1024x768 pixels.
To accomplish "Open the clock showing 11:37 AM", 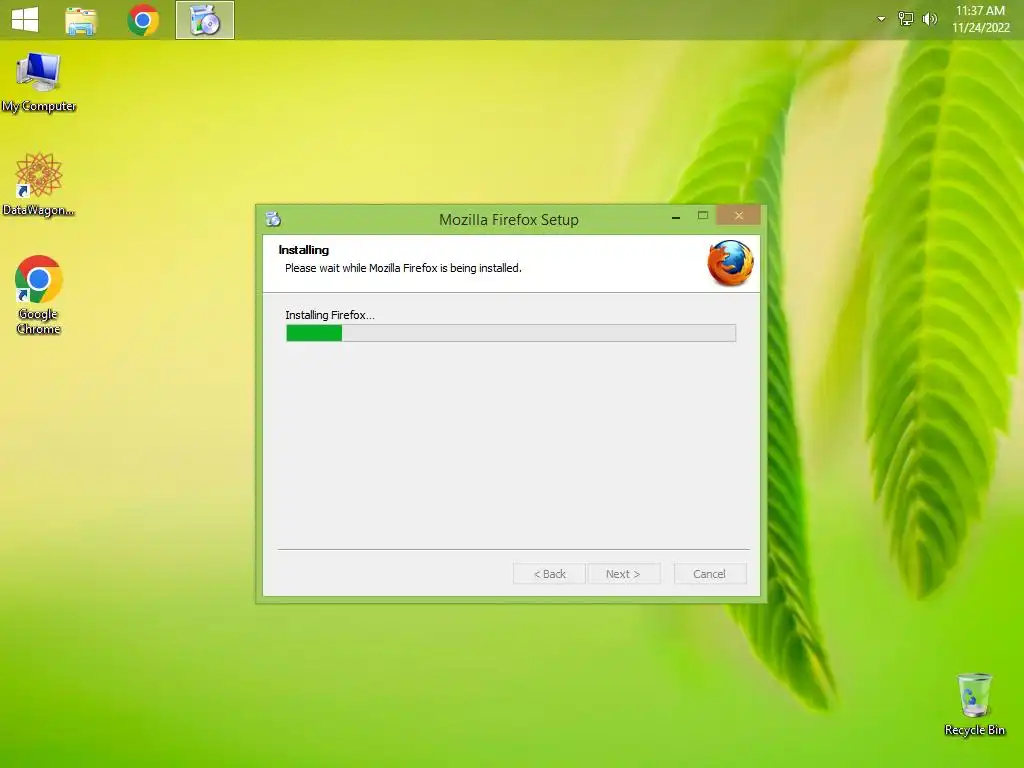I will click(x=980, y=10).
